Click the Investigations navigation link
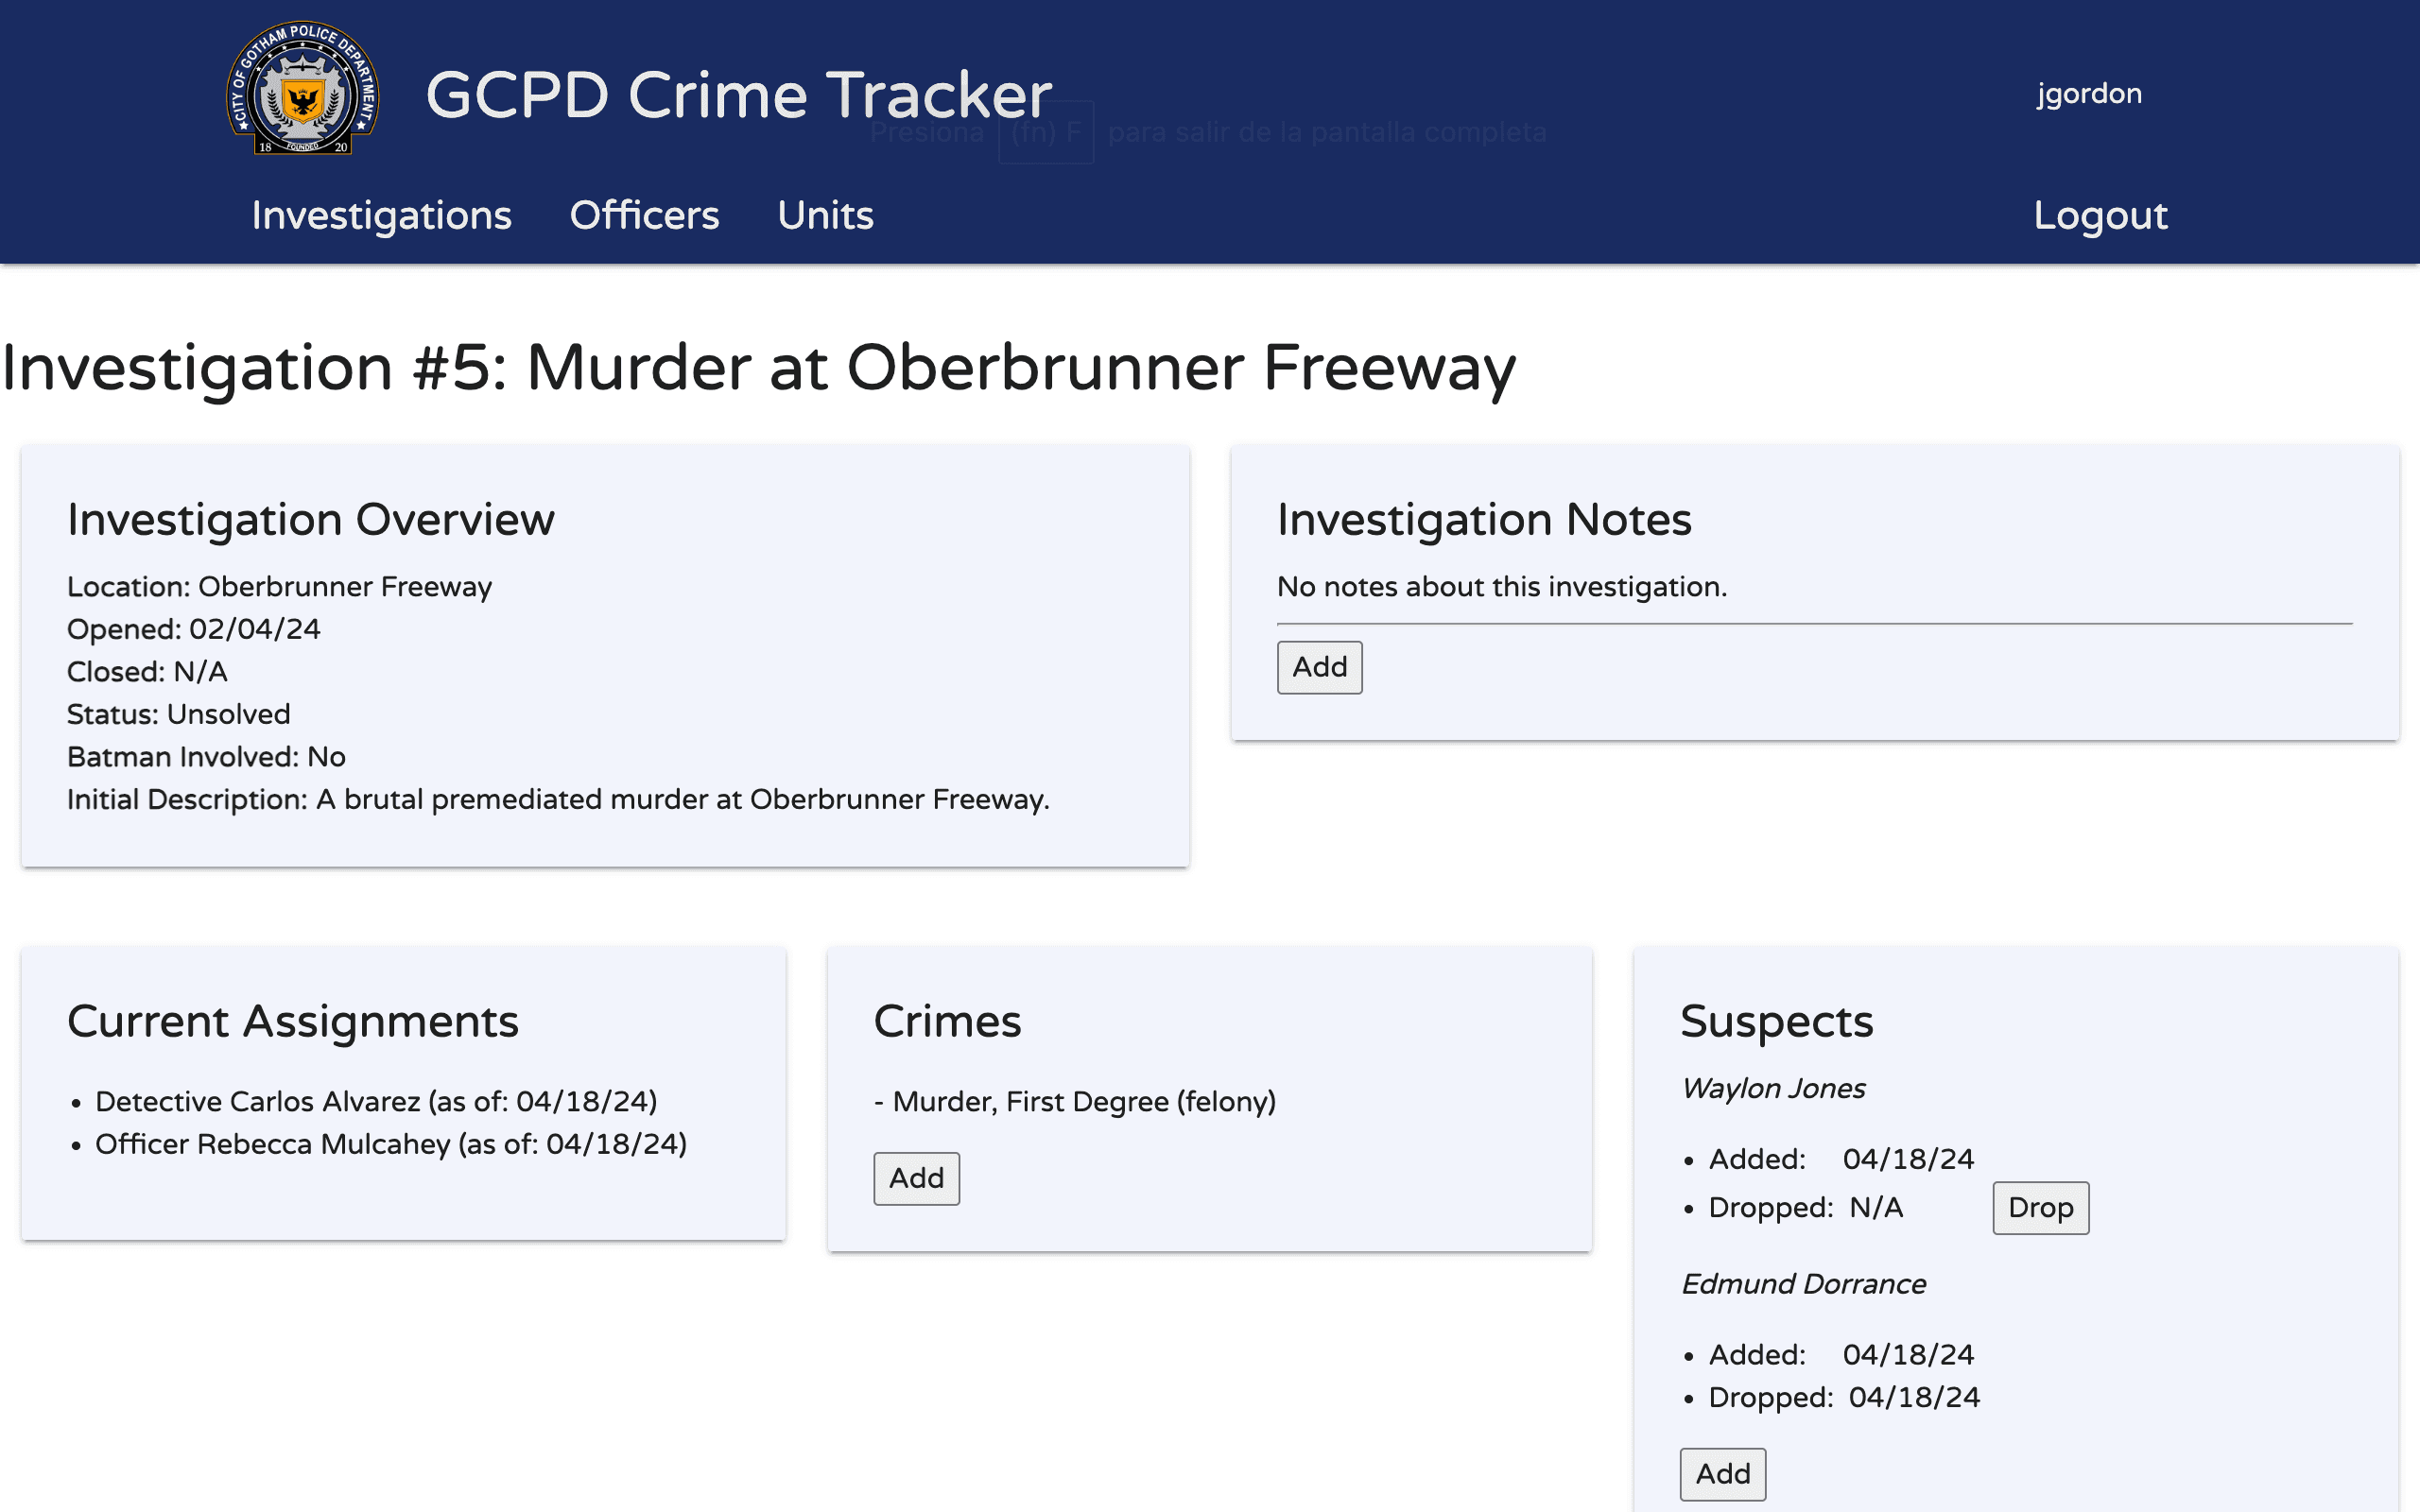This screenshot has width=2420, height=1512. pyautogui.click(x=380, y=215)
